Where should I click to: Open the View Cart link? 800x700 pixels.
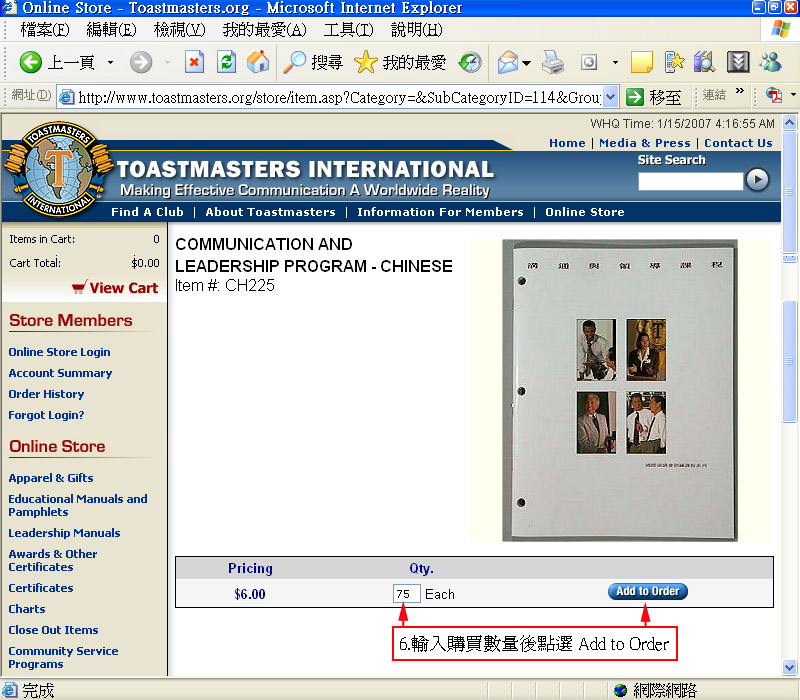pyautogui.click(x=114, y=288)
